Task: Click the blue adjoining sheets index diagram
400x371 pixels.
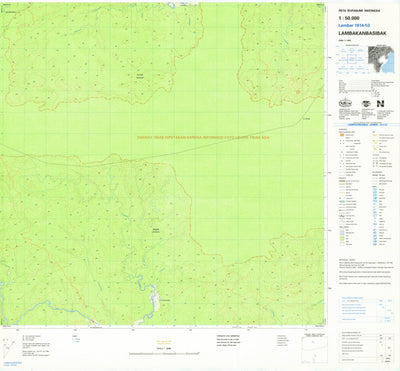Action: pos(352,60)
